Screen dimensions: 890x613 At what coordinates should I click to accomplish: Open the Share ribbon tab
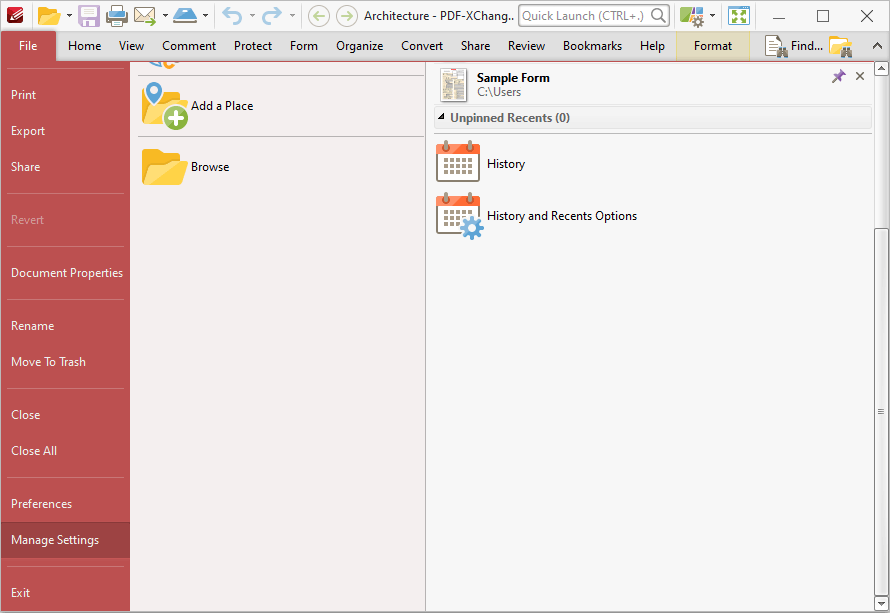(475, 46)
